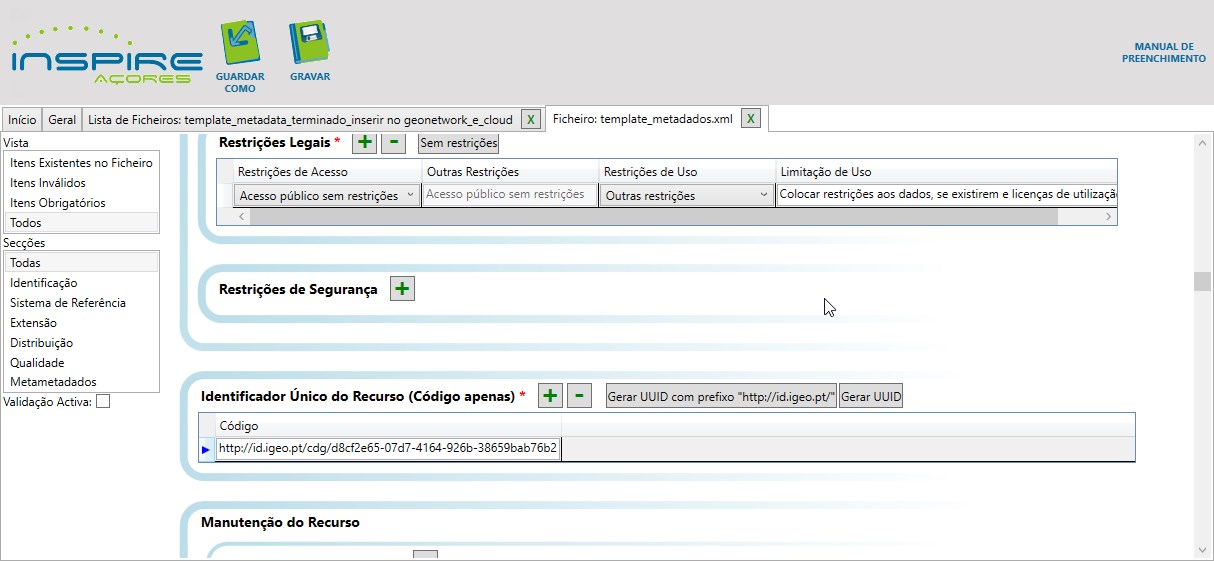Image resolution: width=1214 pixels, height=561 pixels.
Task: Click Gerar UUID com prefixo button
Action: (x=721, y=397)
